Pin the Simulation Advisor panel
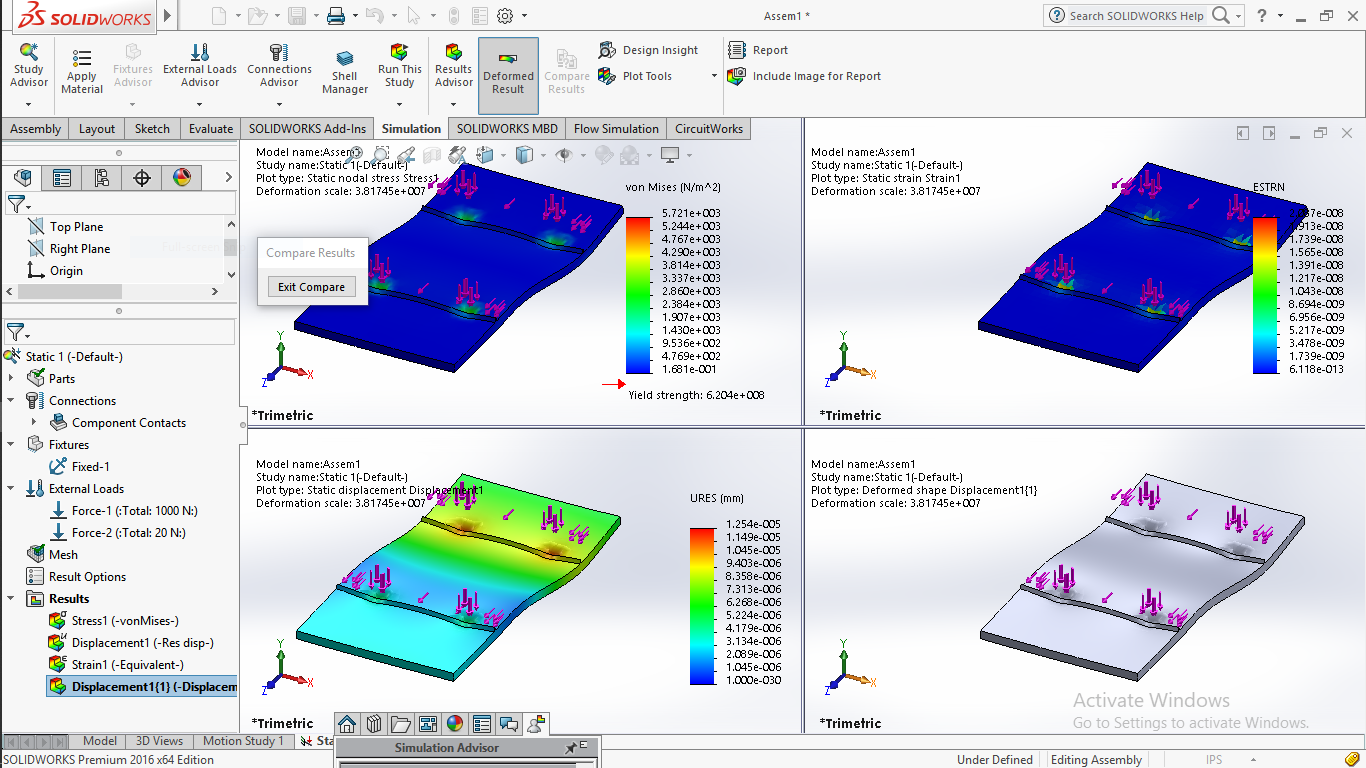 [x=571, y=747]
